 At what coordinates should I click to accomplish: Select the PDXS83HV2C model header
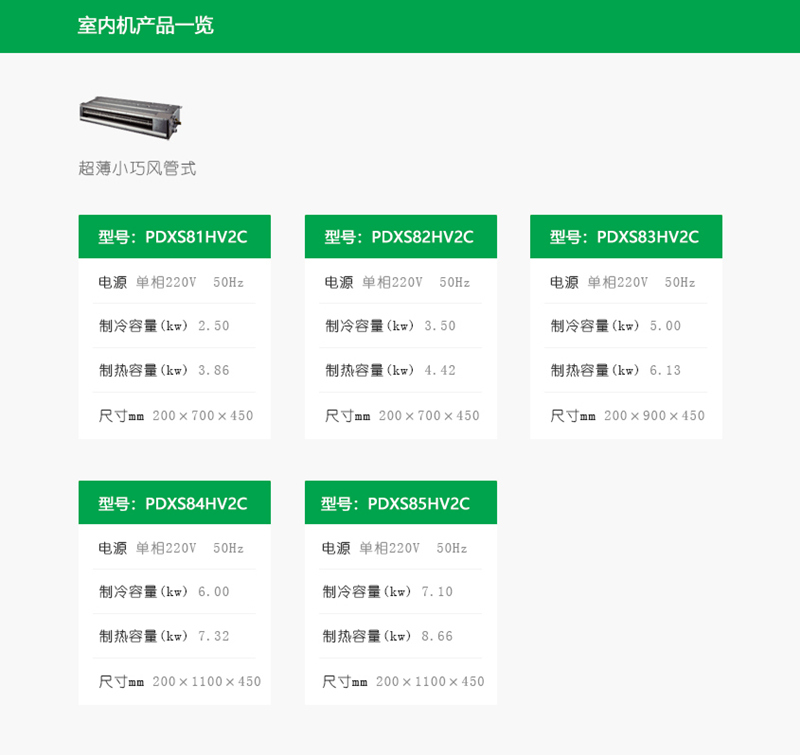click(625, 237)
